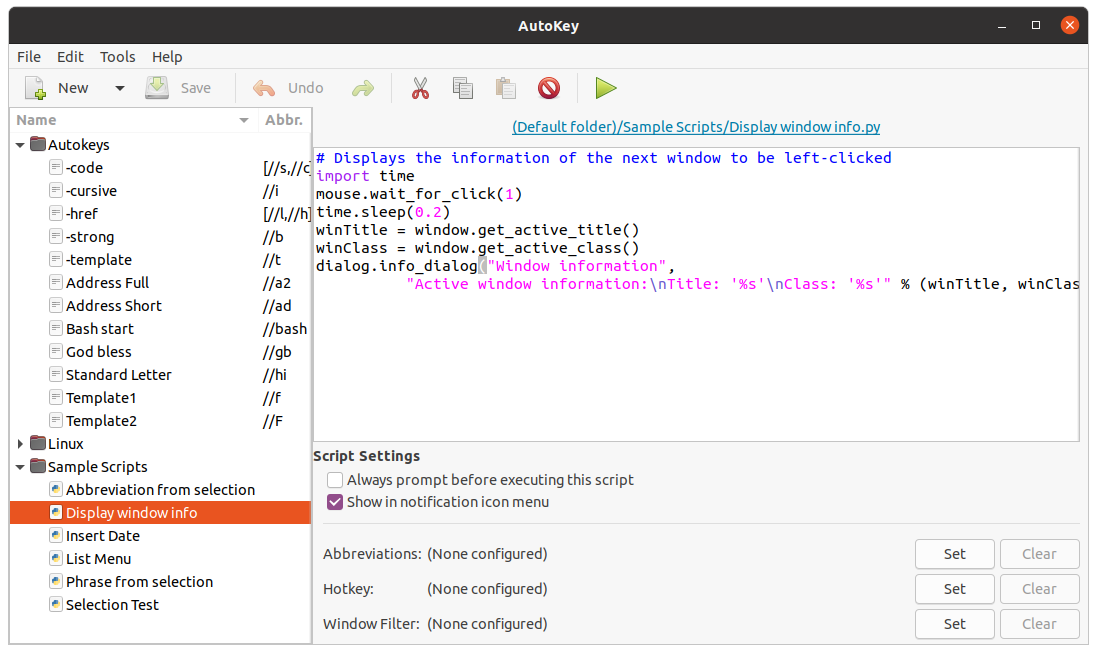Cut the selected script text
1097x653 pixels.
click(x=420, y=88)
